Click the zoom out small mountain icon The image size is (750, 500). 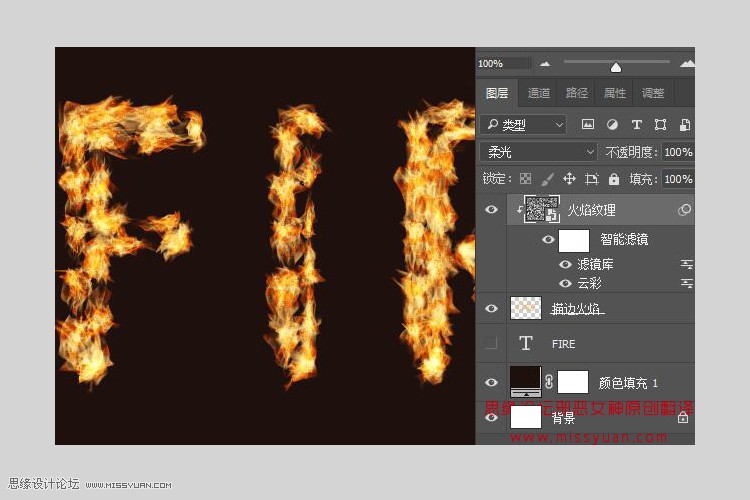coord(545,63)
